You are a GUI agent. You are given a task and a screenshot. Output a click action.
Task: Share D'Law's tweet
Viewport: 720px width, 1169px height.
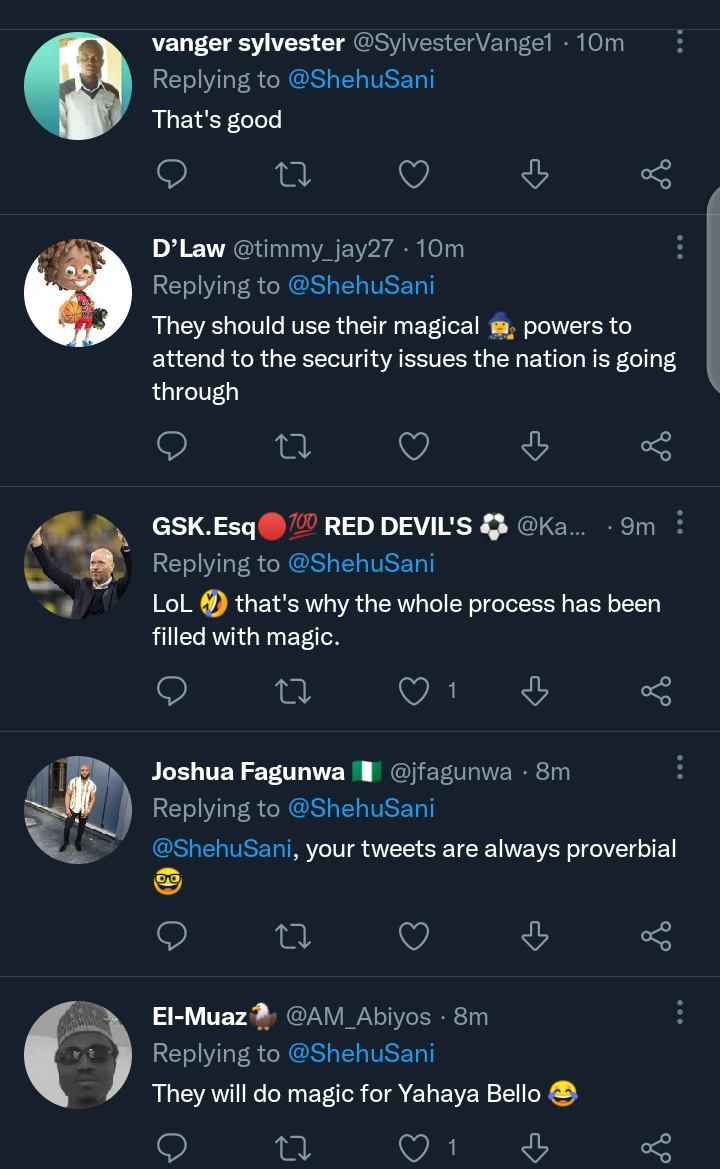pyautogui.click(x=656, y=446)
